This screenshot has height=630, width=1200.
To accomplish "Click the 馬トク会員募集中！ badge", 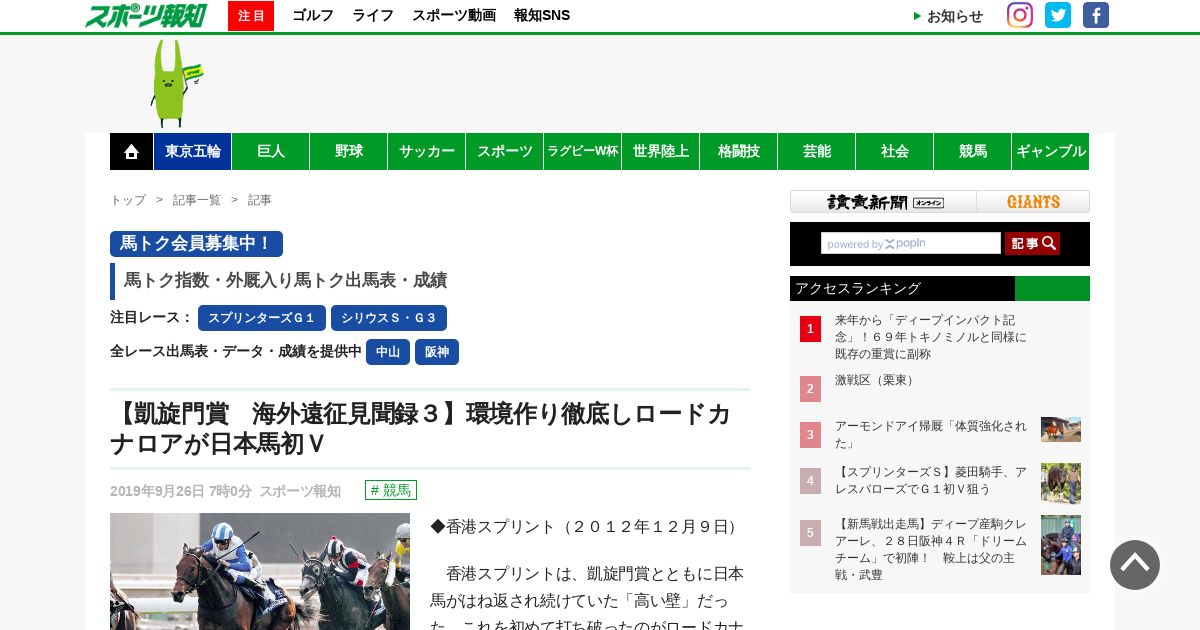I will click(x=196, y=244).
